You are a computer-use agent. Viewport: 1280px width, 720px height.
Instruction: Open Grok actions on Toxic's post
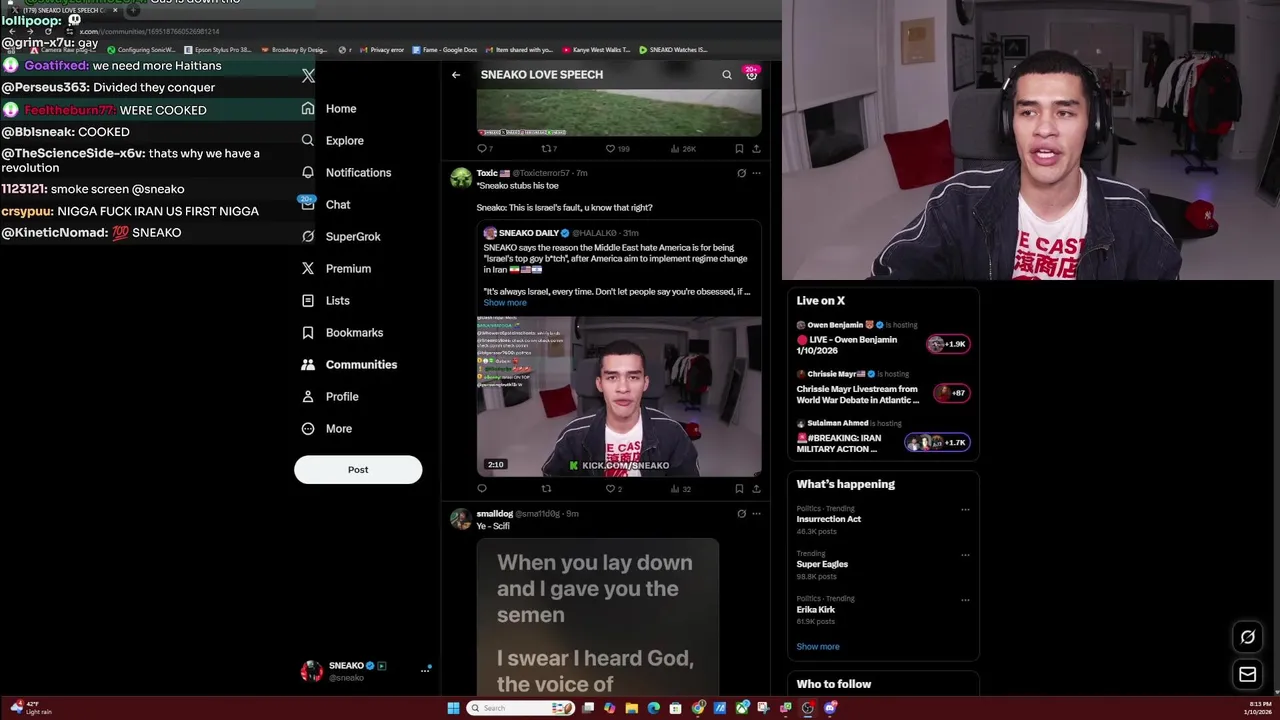741,173
